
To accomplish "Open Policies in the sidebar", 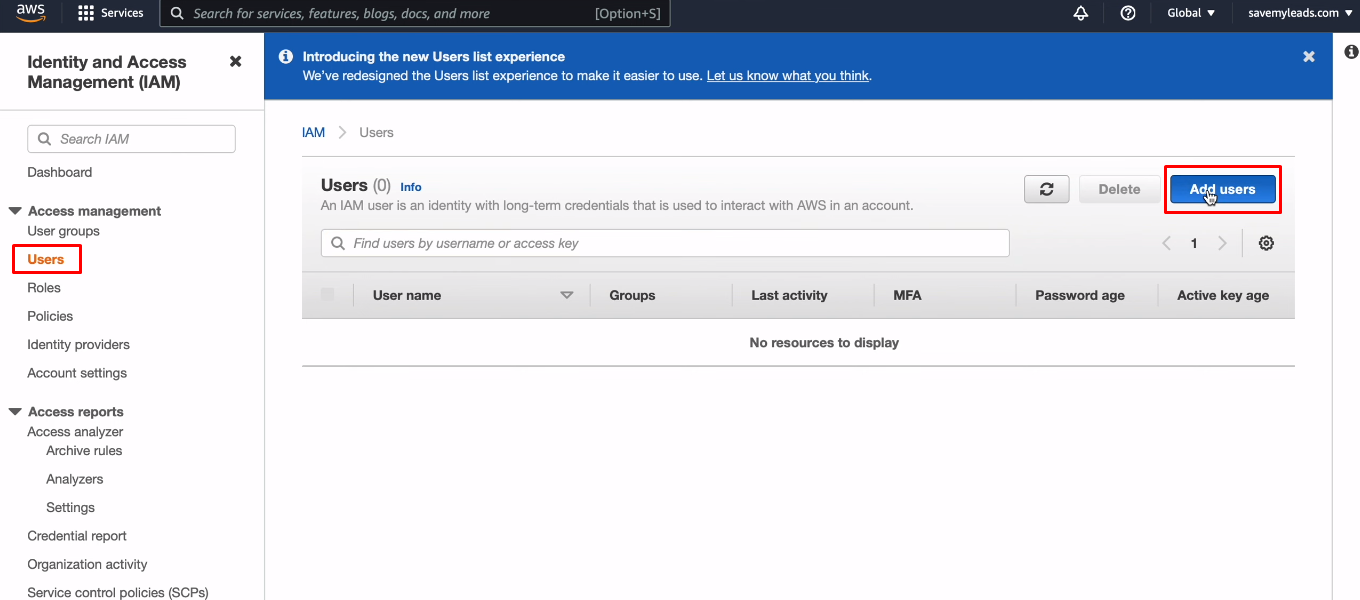I will 50,316.
